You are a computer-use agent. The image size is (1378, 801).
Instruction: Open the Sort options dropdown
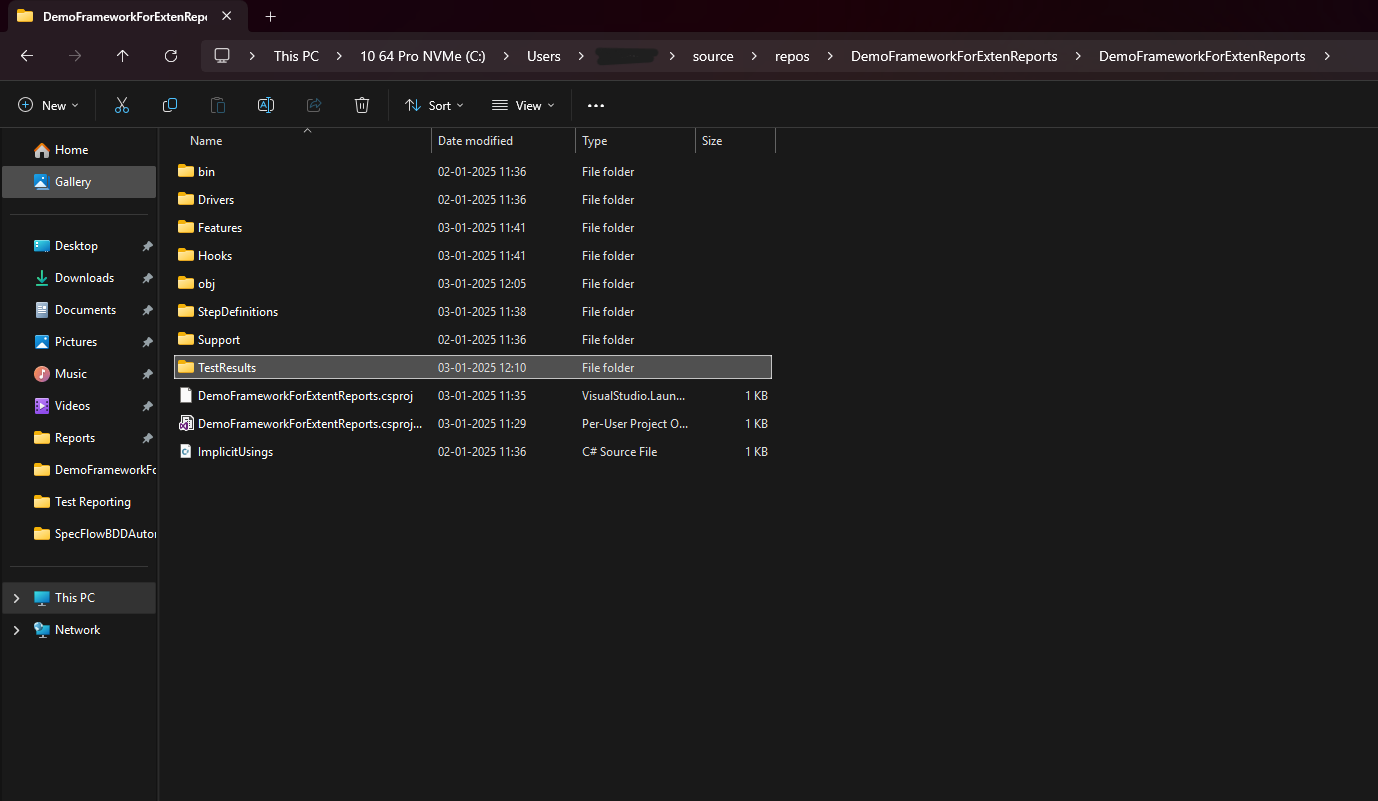coord(434,105)
